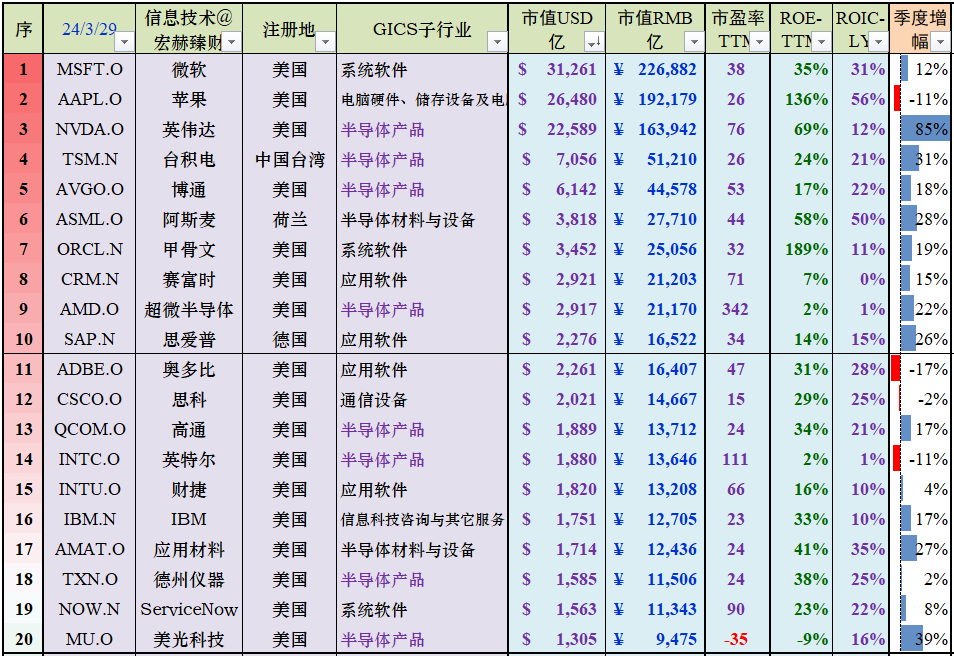Select ticker cell CRM.N

pos(89,279)
